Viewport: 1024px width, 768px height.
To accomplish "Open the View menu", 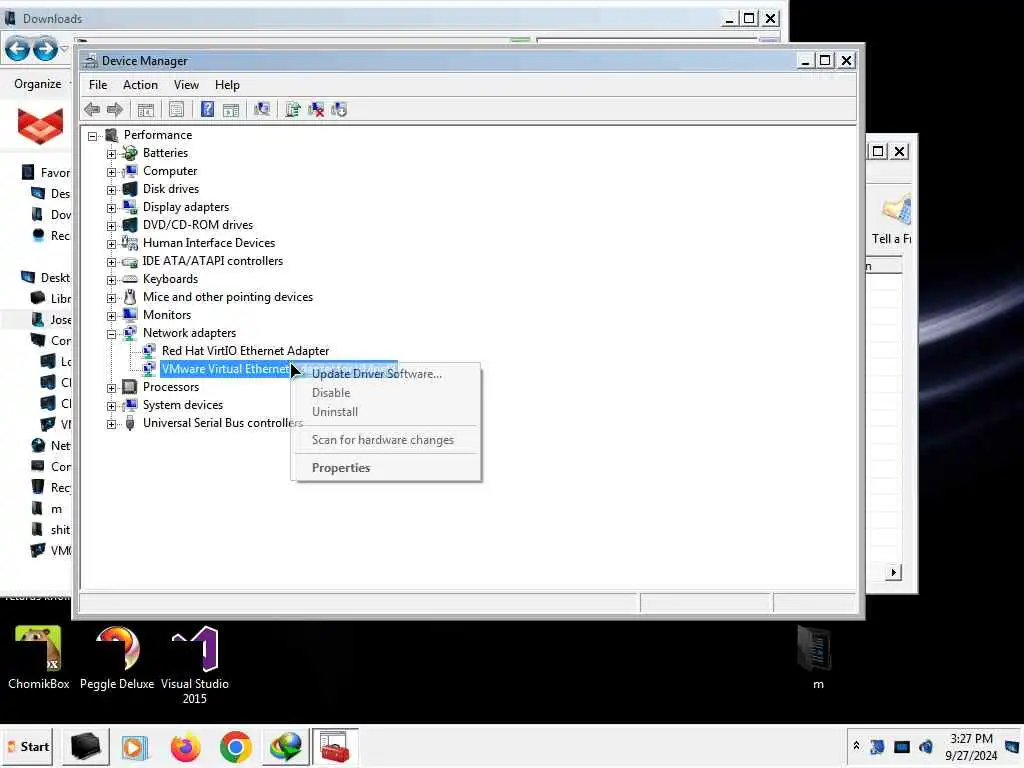I will [x=186, y=85].
